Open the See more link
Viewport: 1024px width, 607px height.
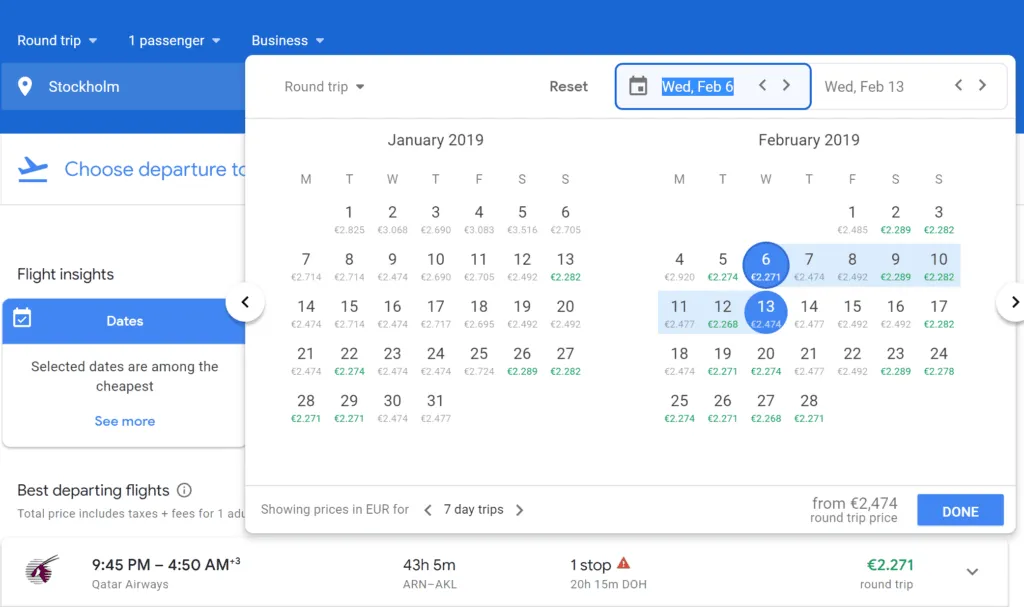(x=124, y=421)
